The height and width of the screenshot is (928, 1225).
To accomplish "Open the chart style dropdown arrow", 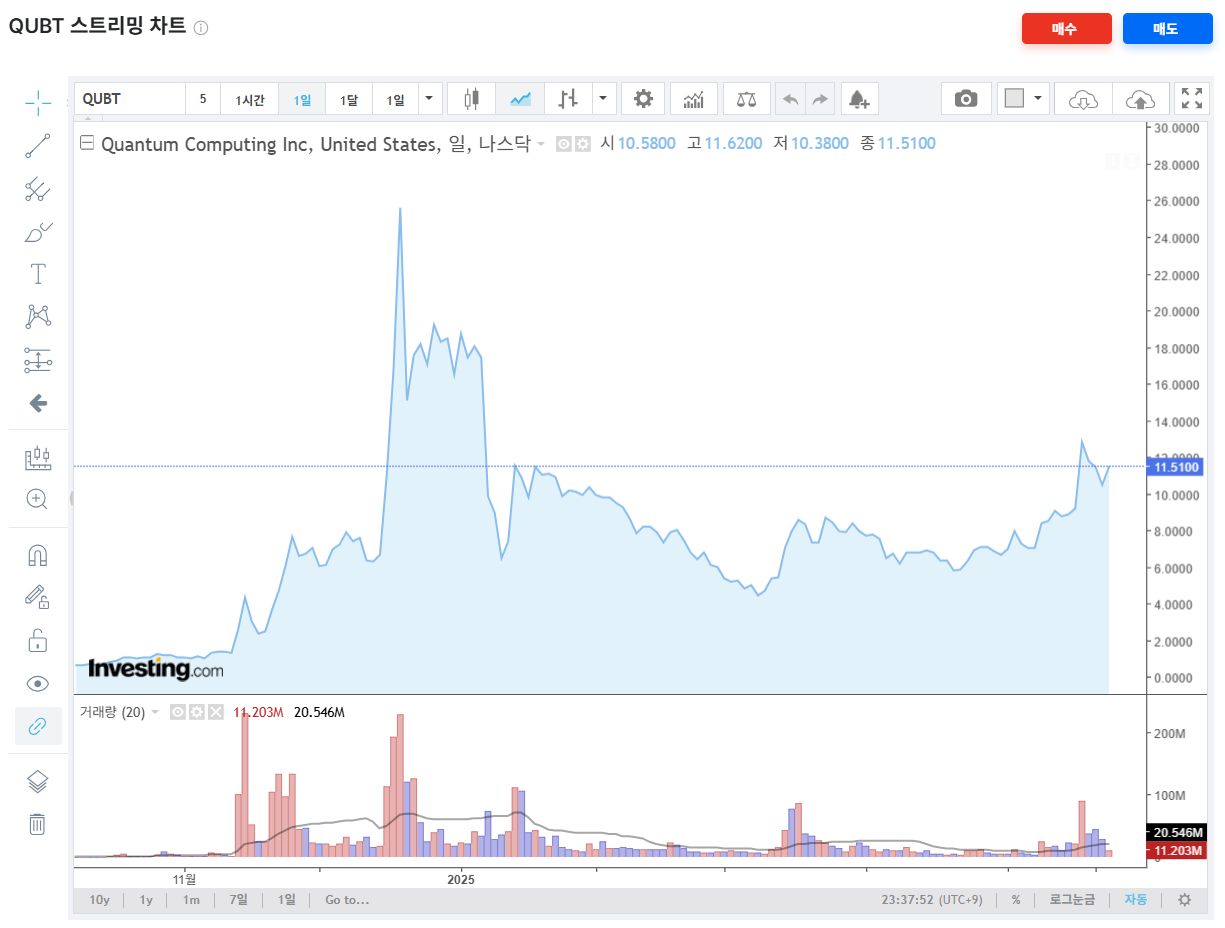I will coord(603,99).
